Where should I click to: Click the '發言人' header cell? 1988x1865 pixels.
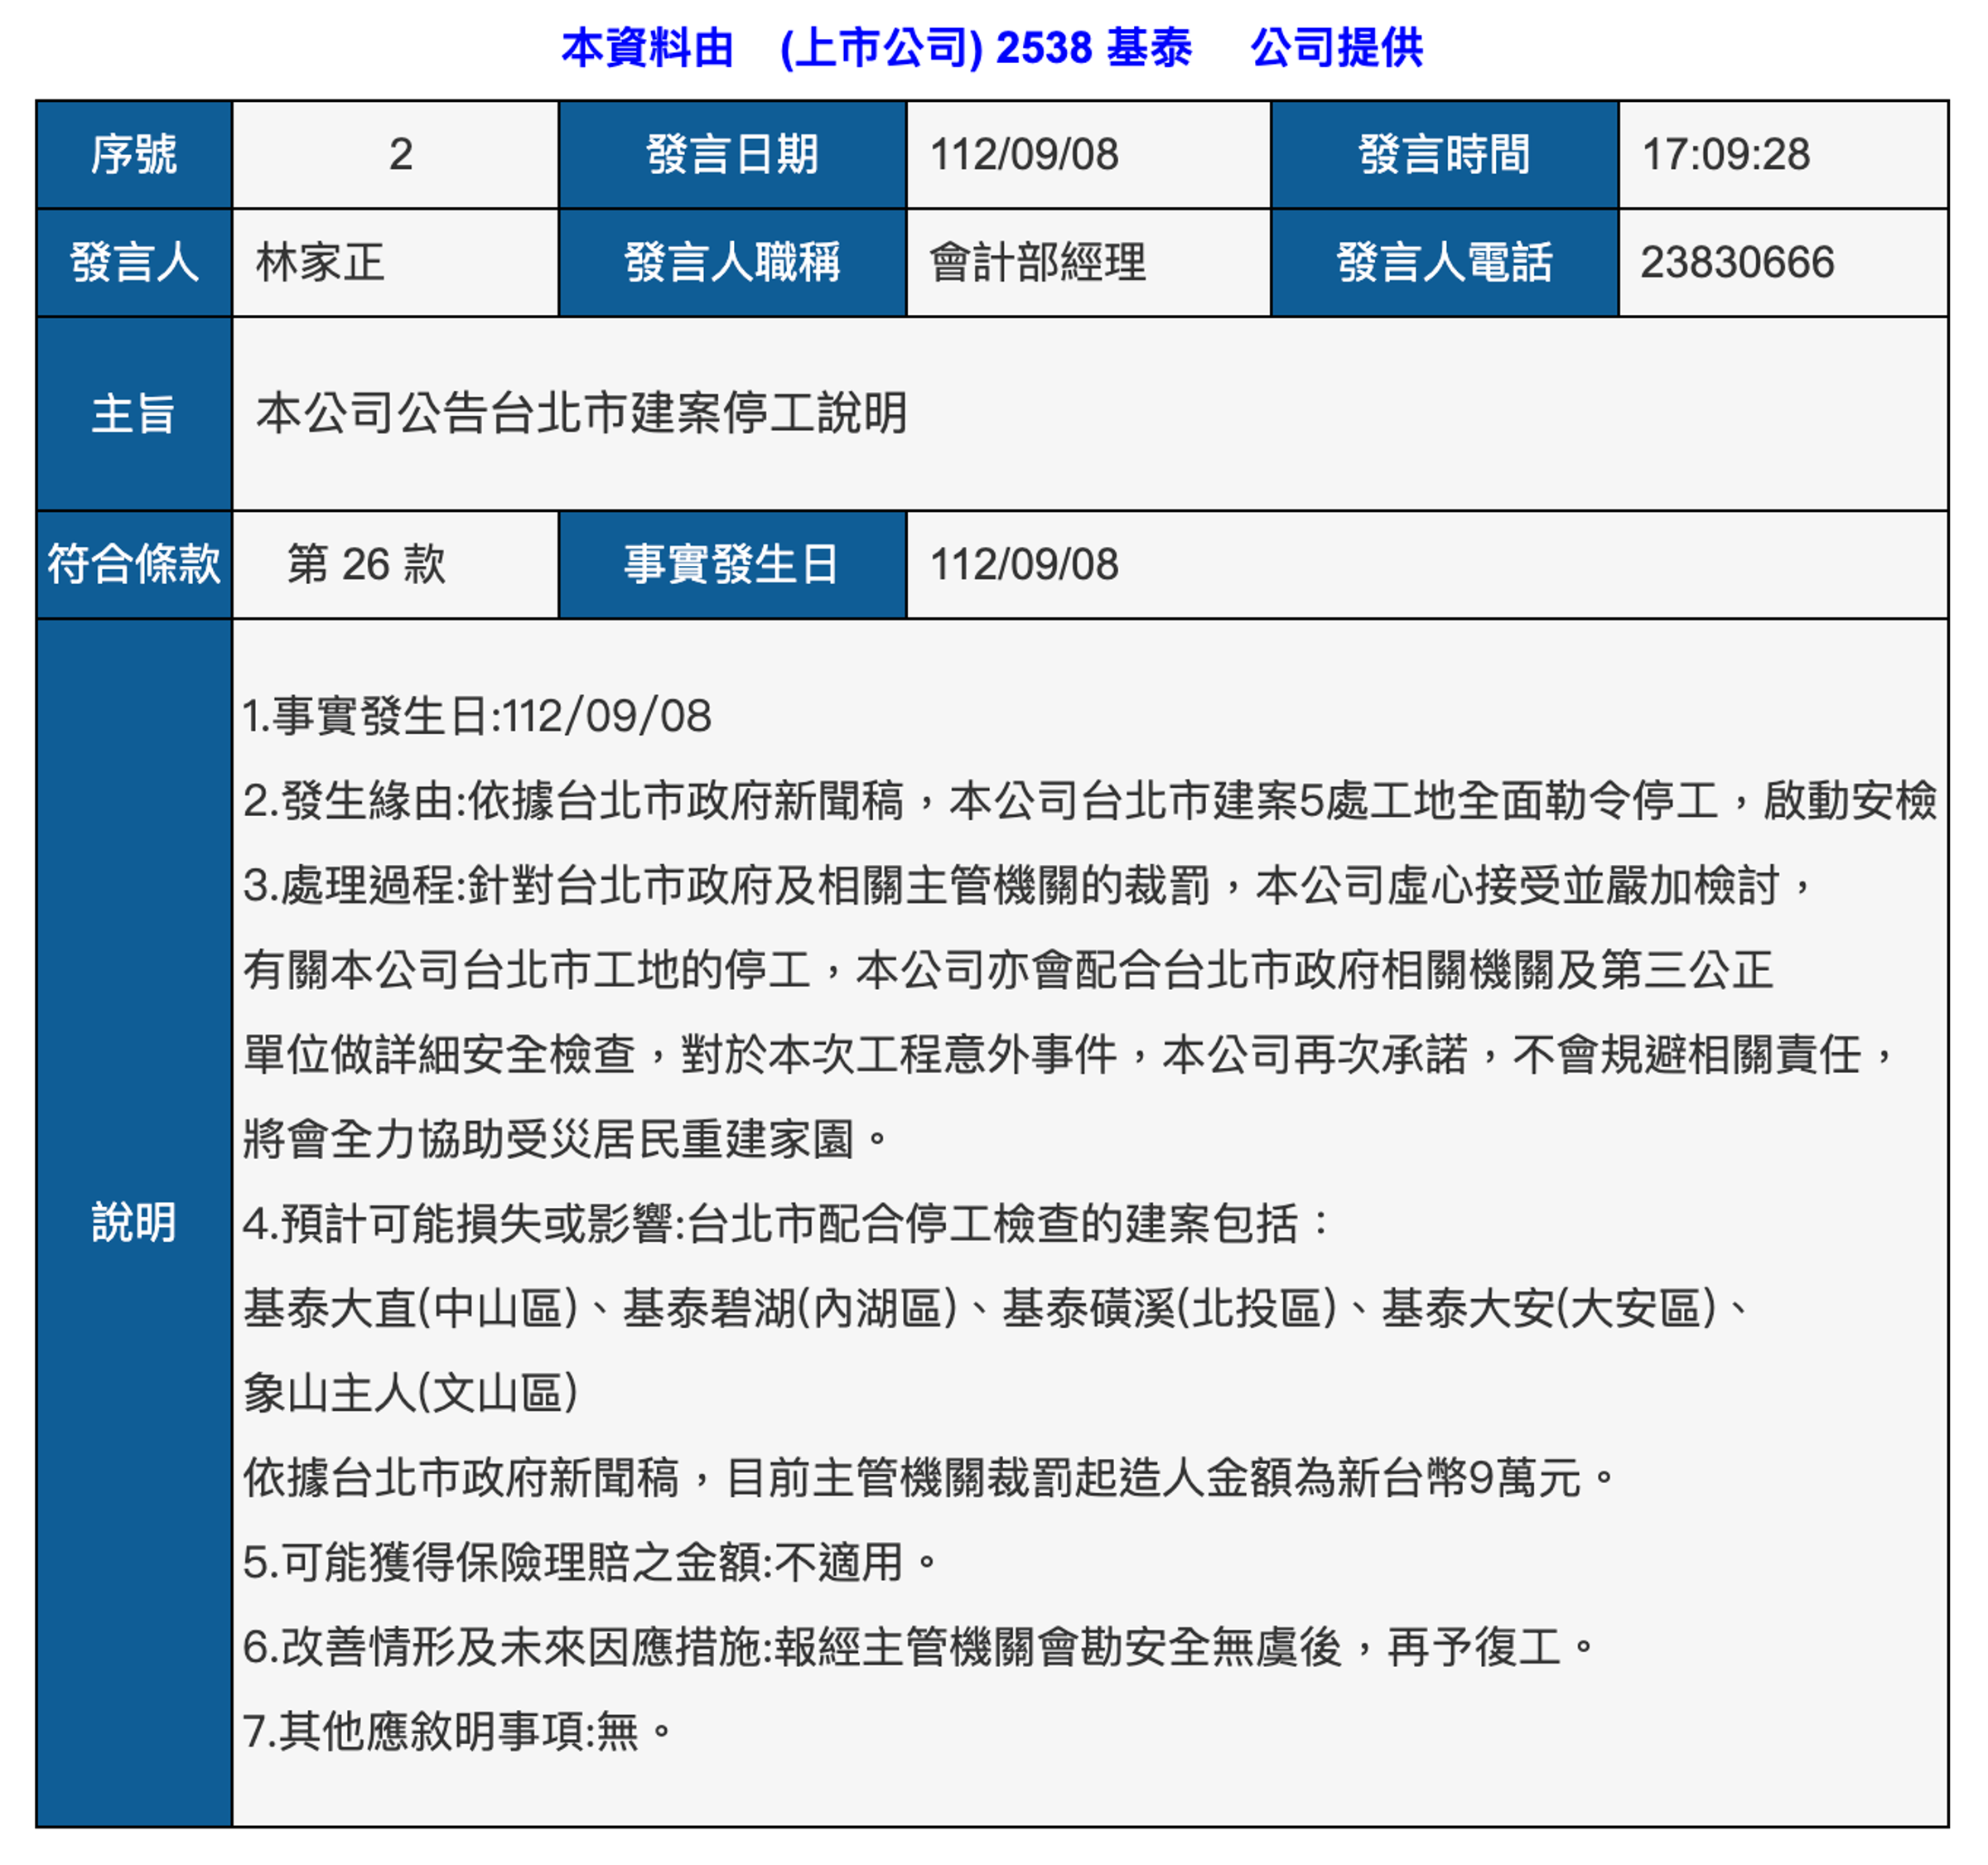point(134,263)
